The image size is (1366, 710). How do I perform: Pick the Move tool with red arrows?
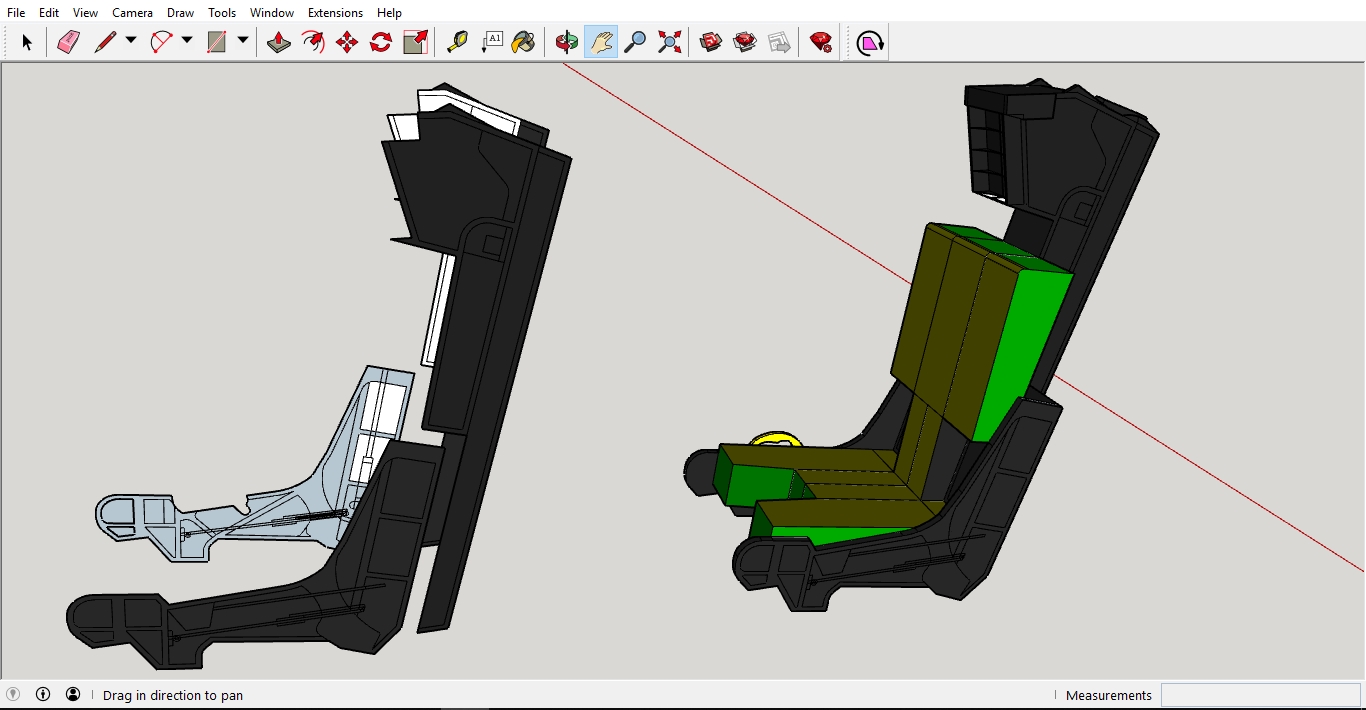tap(347, 42)
